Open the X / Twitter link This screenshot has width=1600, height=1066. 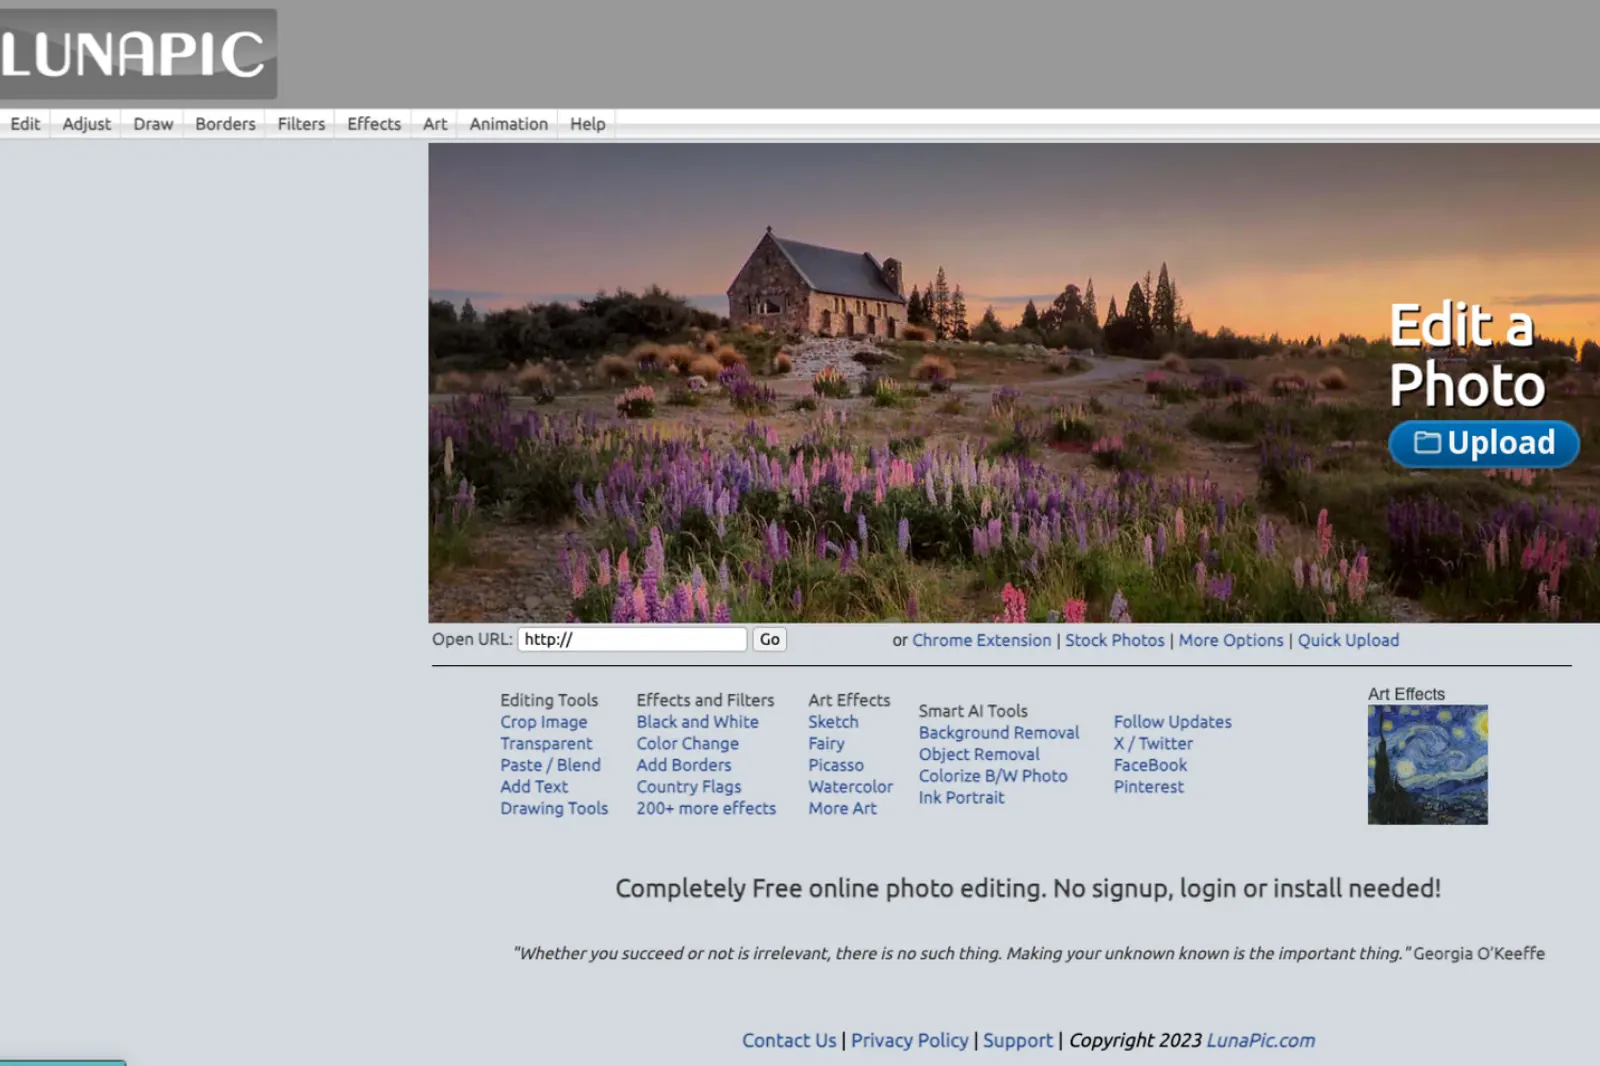point(1153,743)
